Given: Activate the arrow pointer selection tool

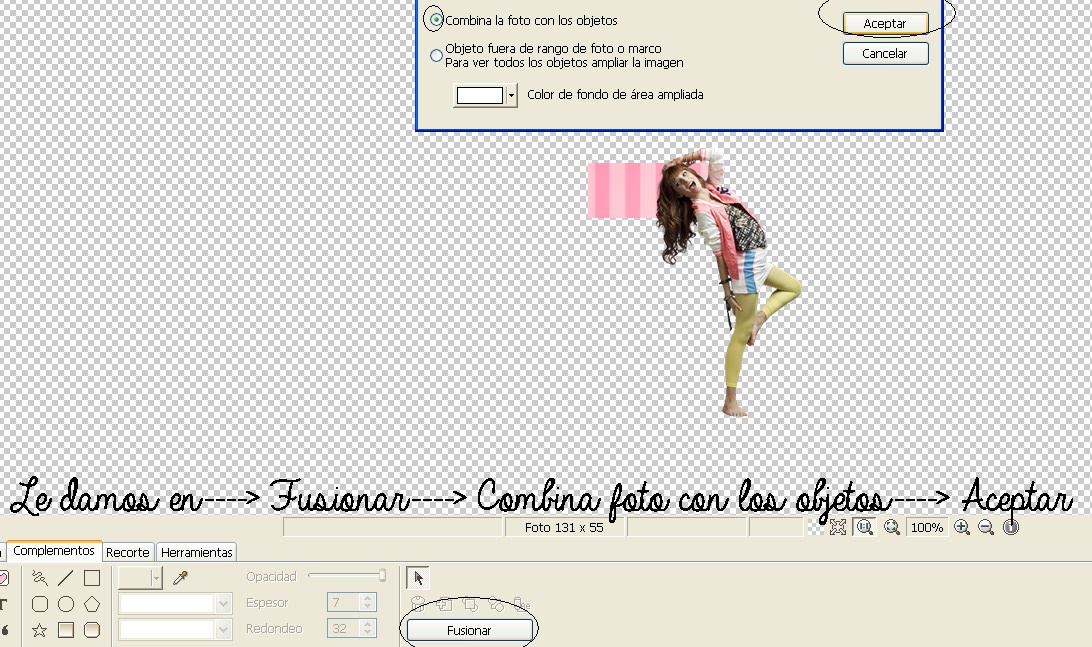Looking at the screenshot, I should point(418,578).
